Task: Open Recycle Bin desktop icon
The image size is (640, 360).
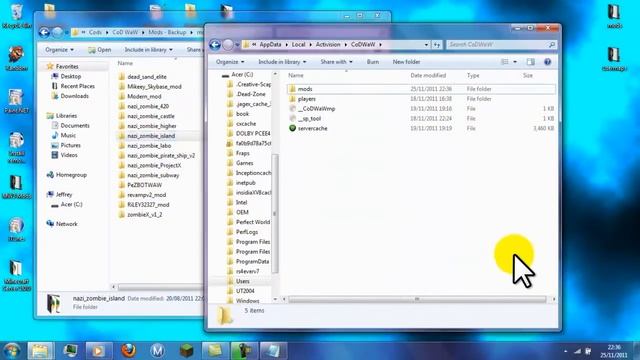Action: click(16, 16)
